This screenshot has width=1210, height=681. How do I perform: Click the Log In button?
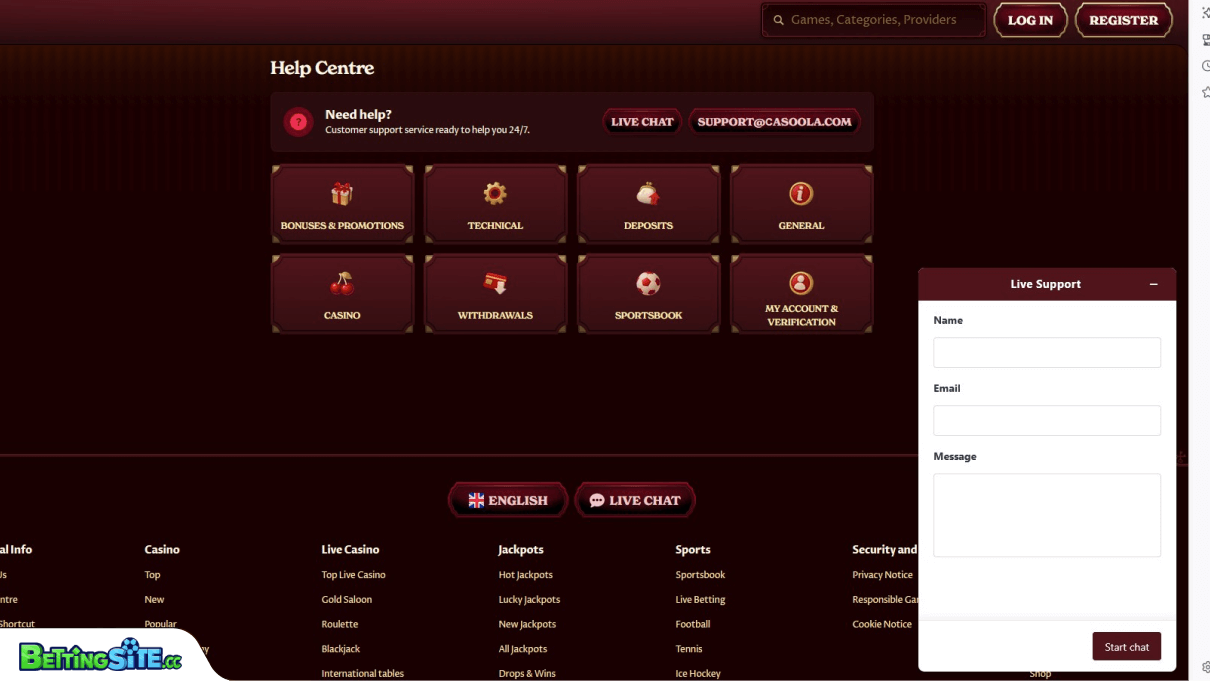click(1030, 20)
